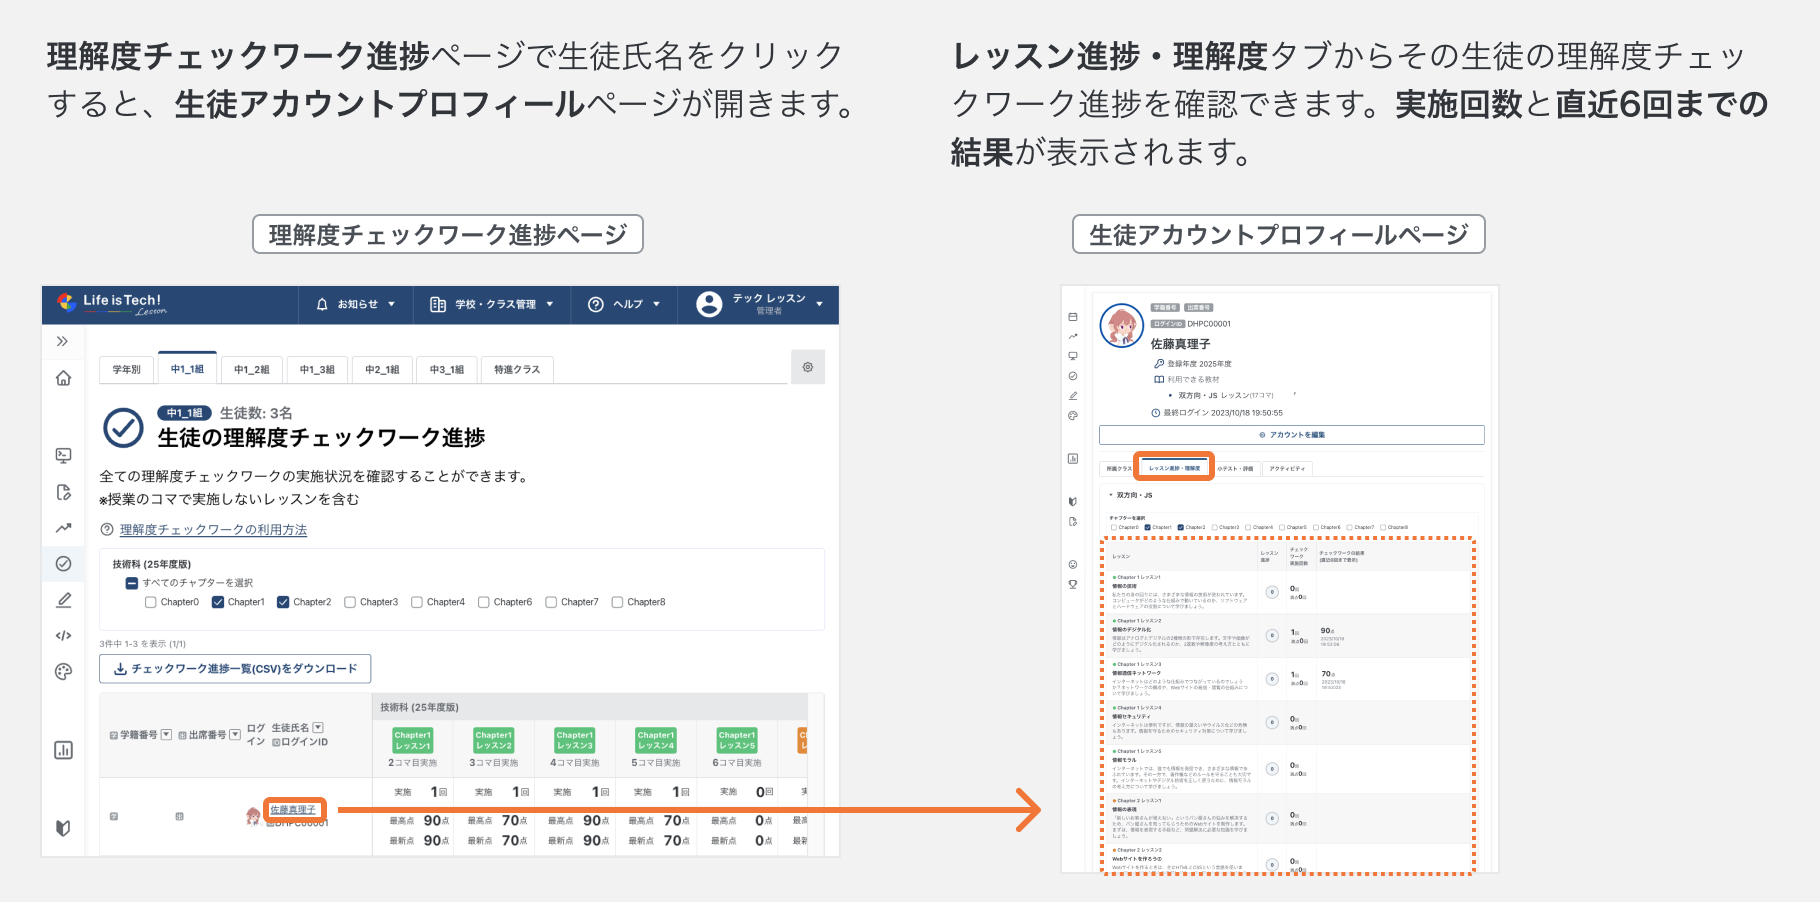
Task: Select the palette icon in the left sidebar
Action: [x=64, y=672]
